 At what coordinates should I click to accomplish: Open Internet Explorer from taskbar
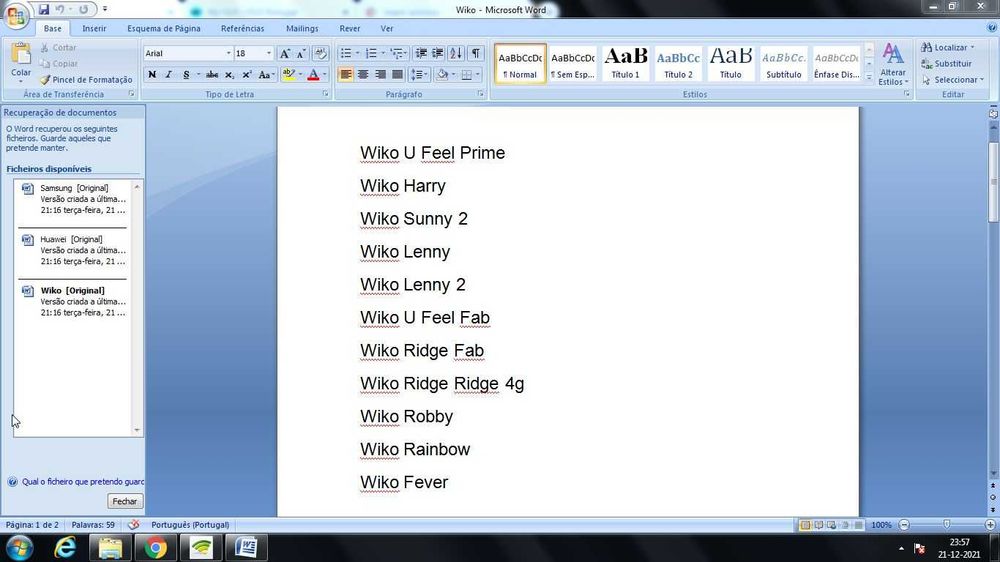(65, 548)
